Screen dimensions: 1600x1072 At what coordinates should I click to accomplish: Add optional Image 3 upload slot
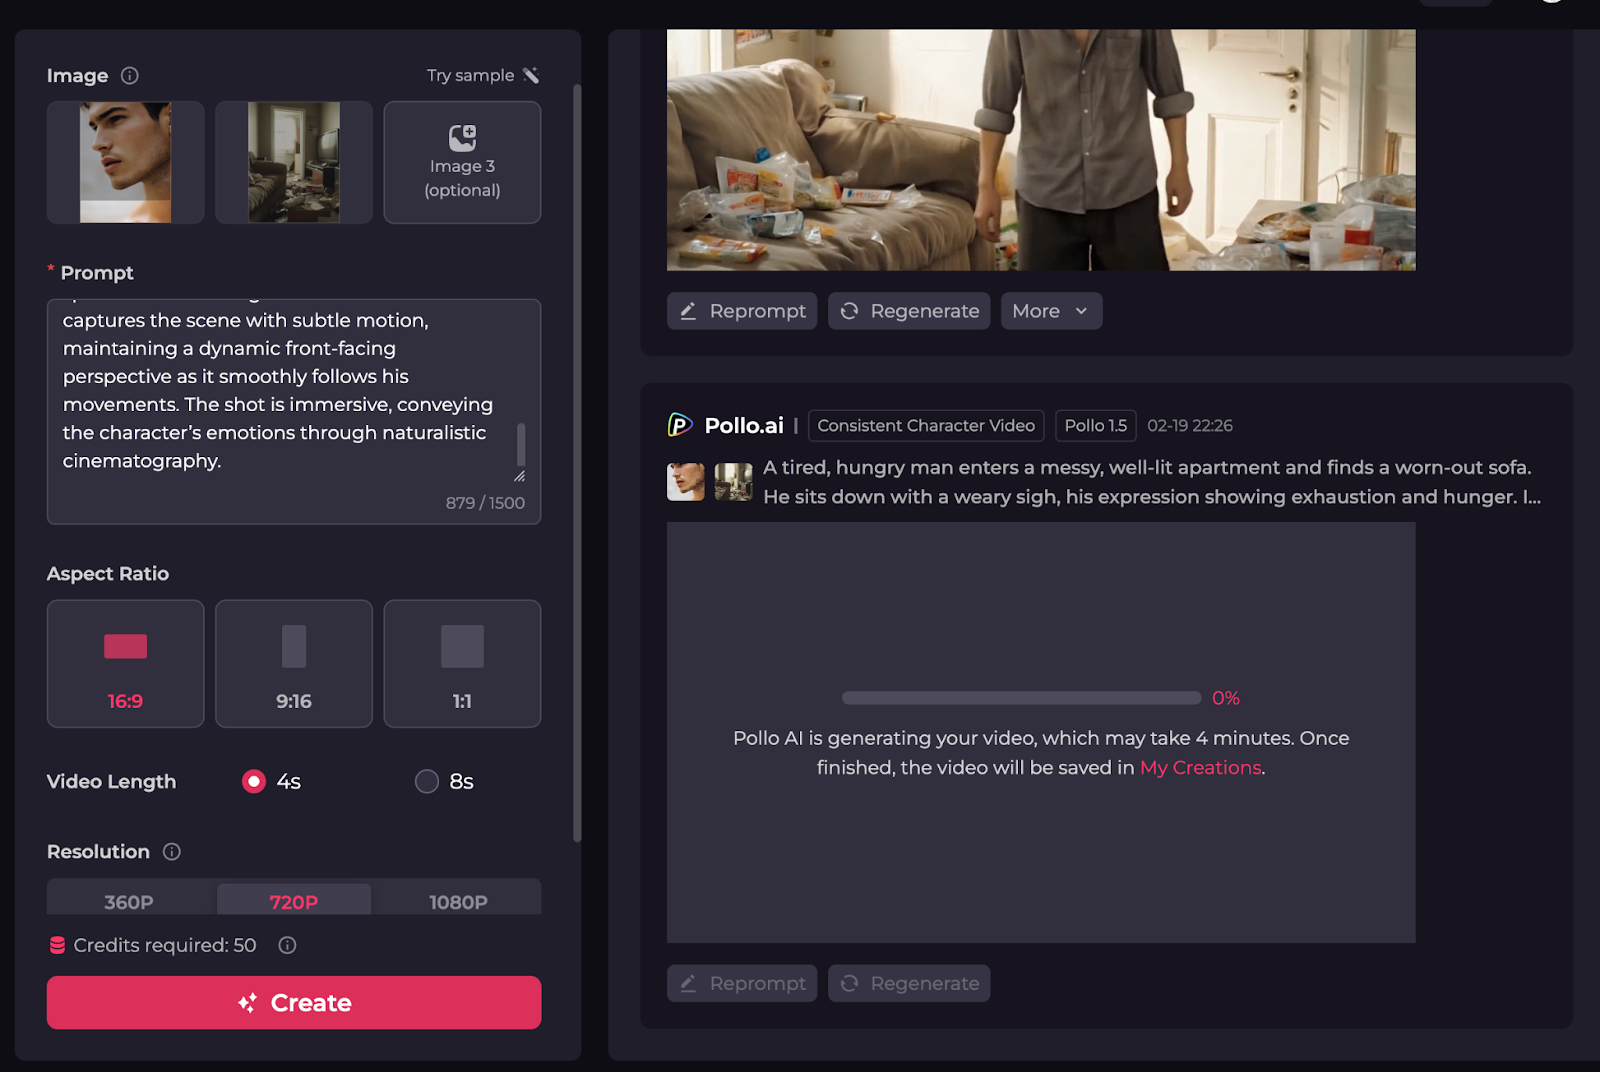462,162
